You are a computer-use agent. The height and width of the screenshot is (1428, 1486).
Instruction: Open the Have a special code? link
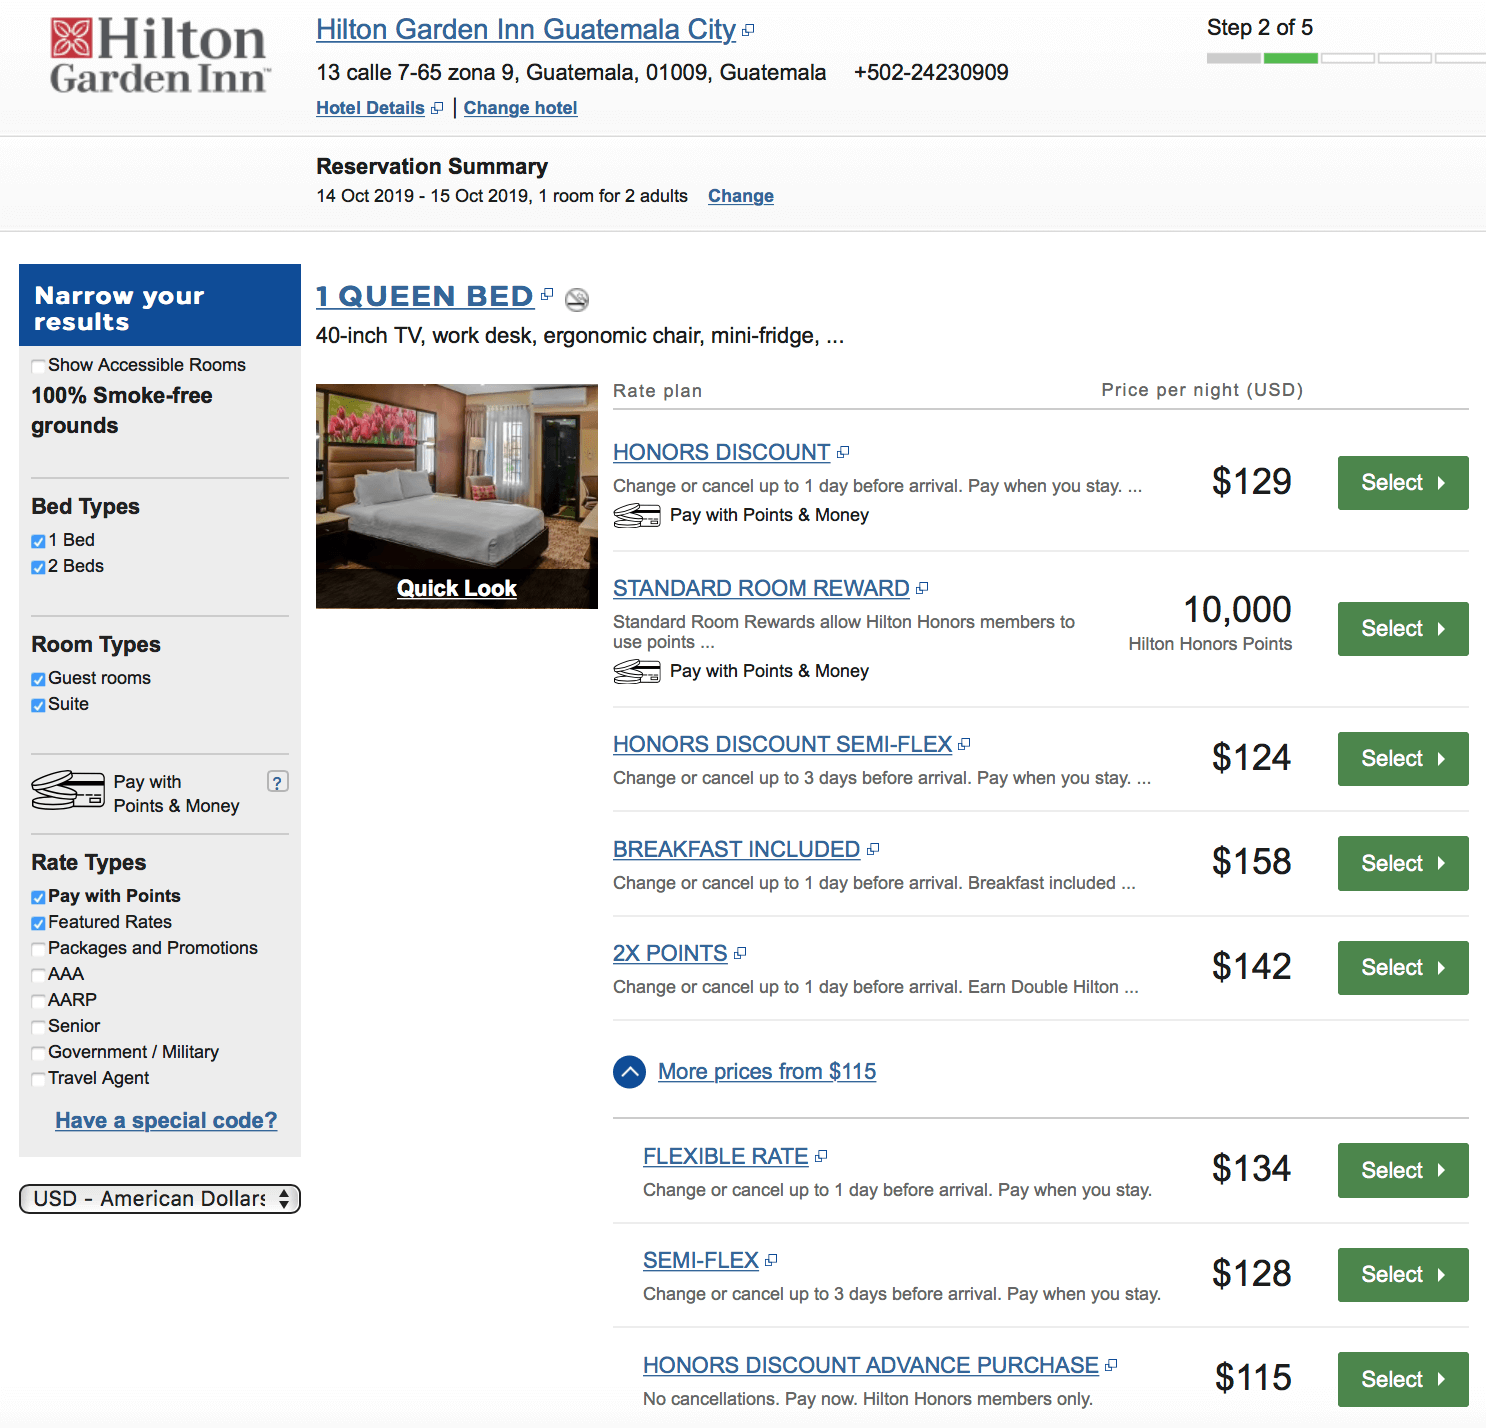(x=165, y=1120)
